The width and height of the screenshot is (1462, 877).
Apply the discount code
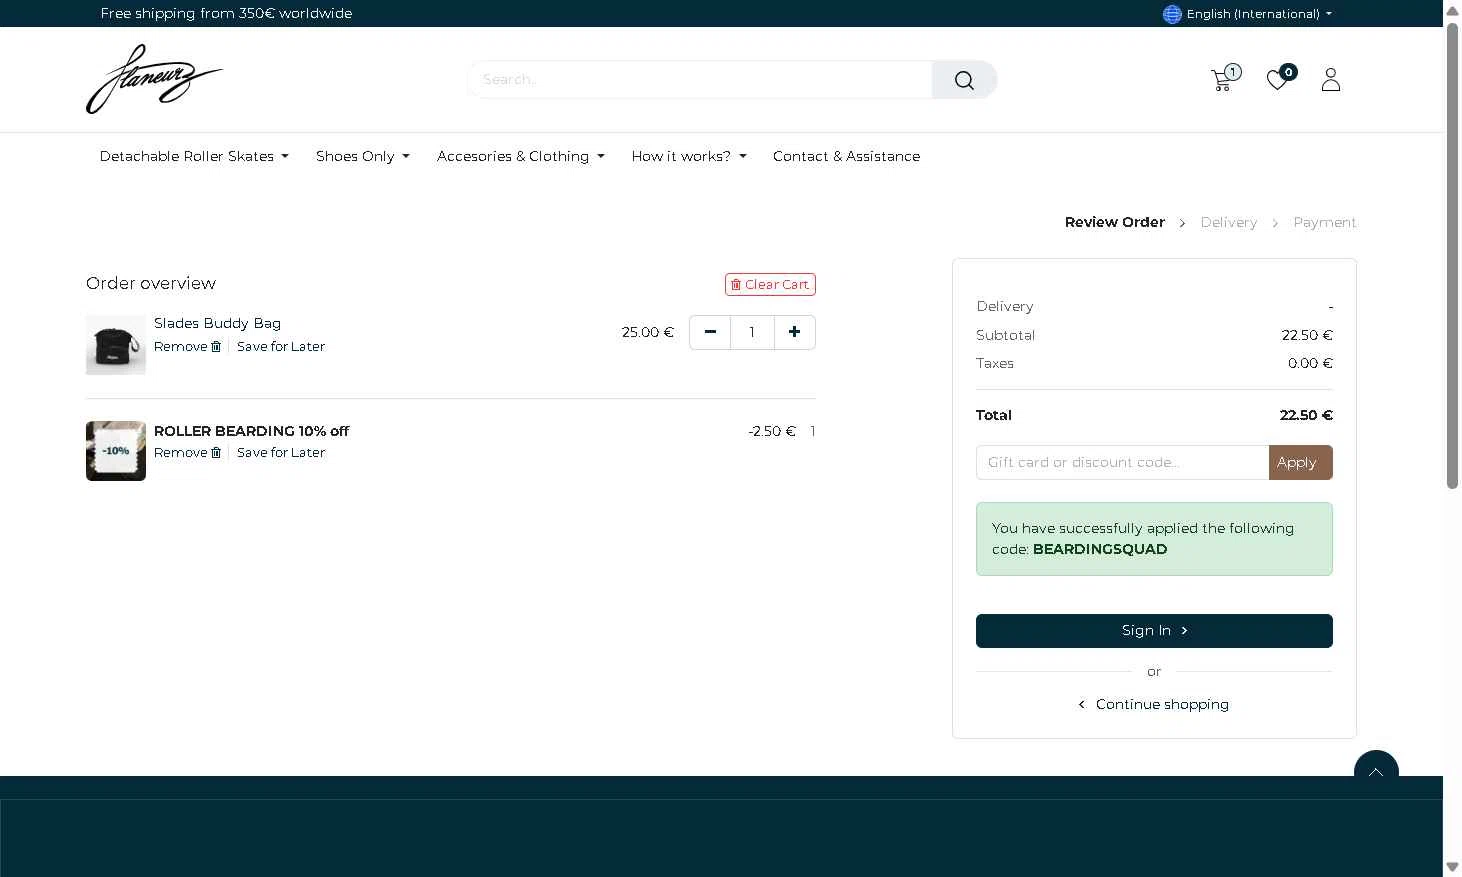tap(1300, 462)
